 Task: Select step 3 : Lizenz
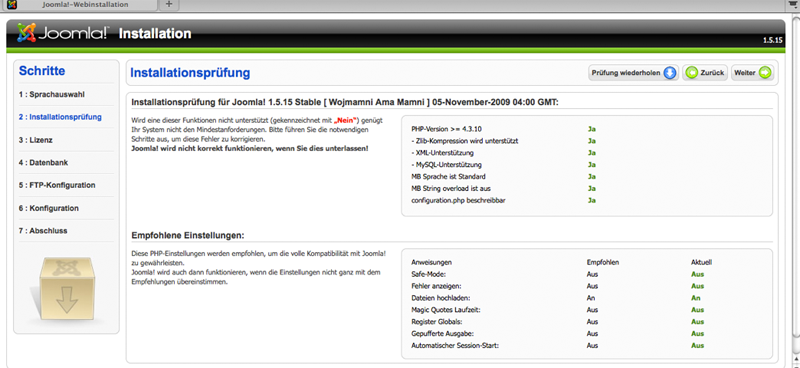click(36, 140)
